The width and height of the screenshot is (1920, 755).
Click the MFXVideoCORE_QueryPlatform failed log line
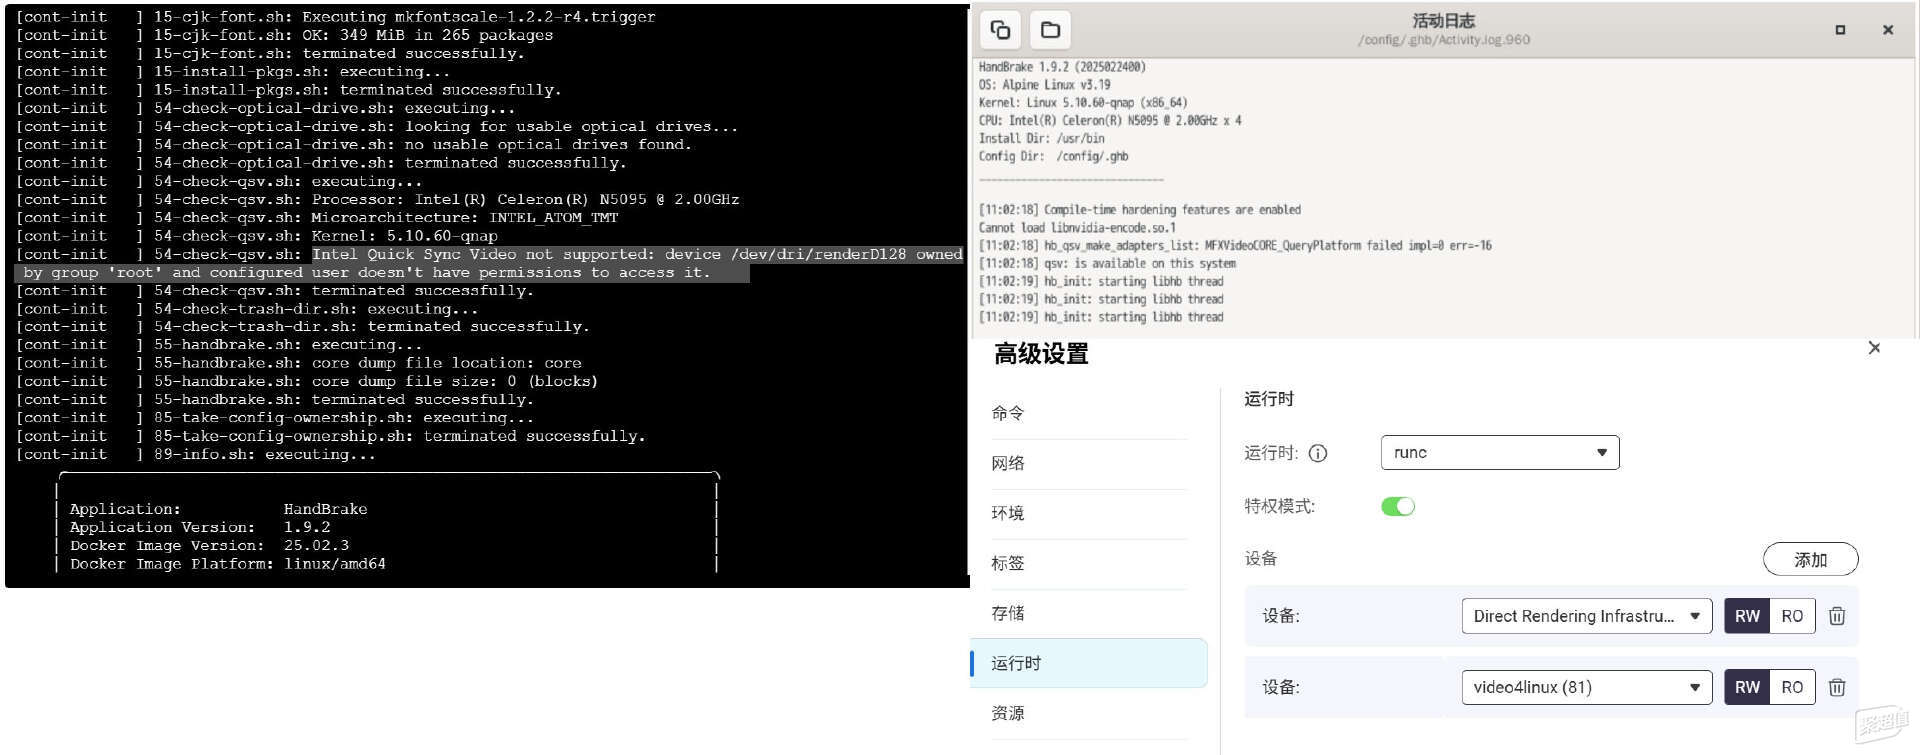tap(1235, 245)
